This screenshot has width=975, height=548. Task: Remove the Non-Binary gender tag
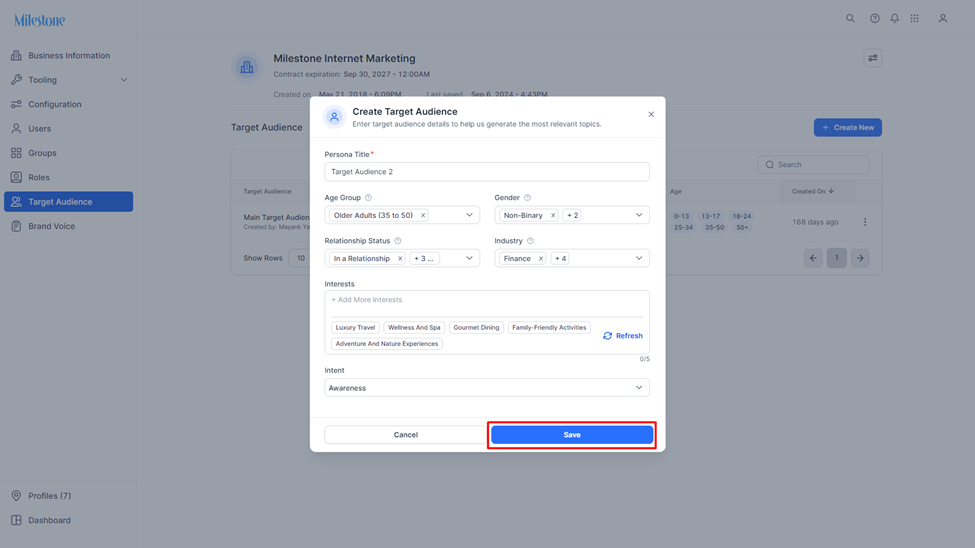tap(553, 215)
